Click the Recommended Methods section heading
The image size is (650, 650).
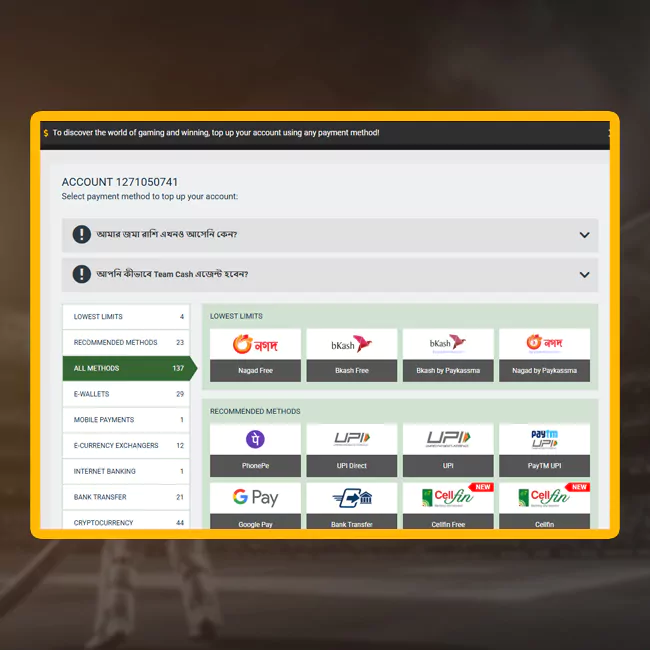pos(255,411)
